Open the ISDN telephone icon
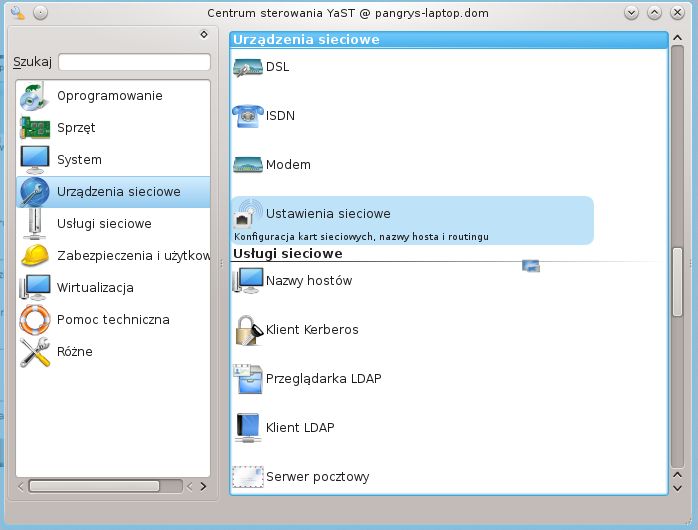 248,116
